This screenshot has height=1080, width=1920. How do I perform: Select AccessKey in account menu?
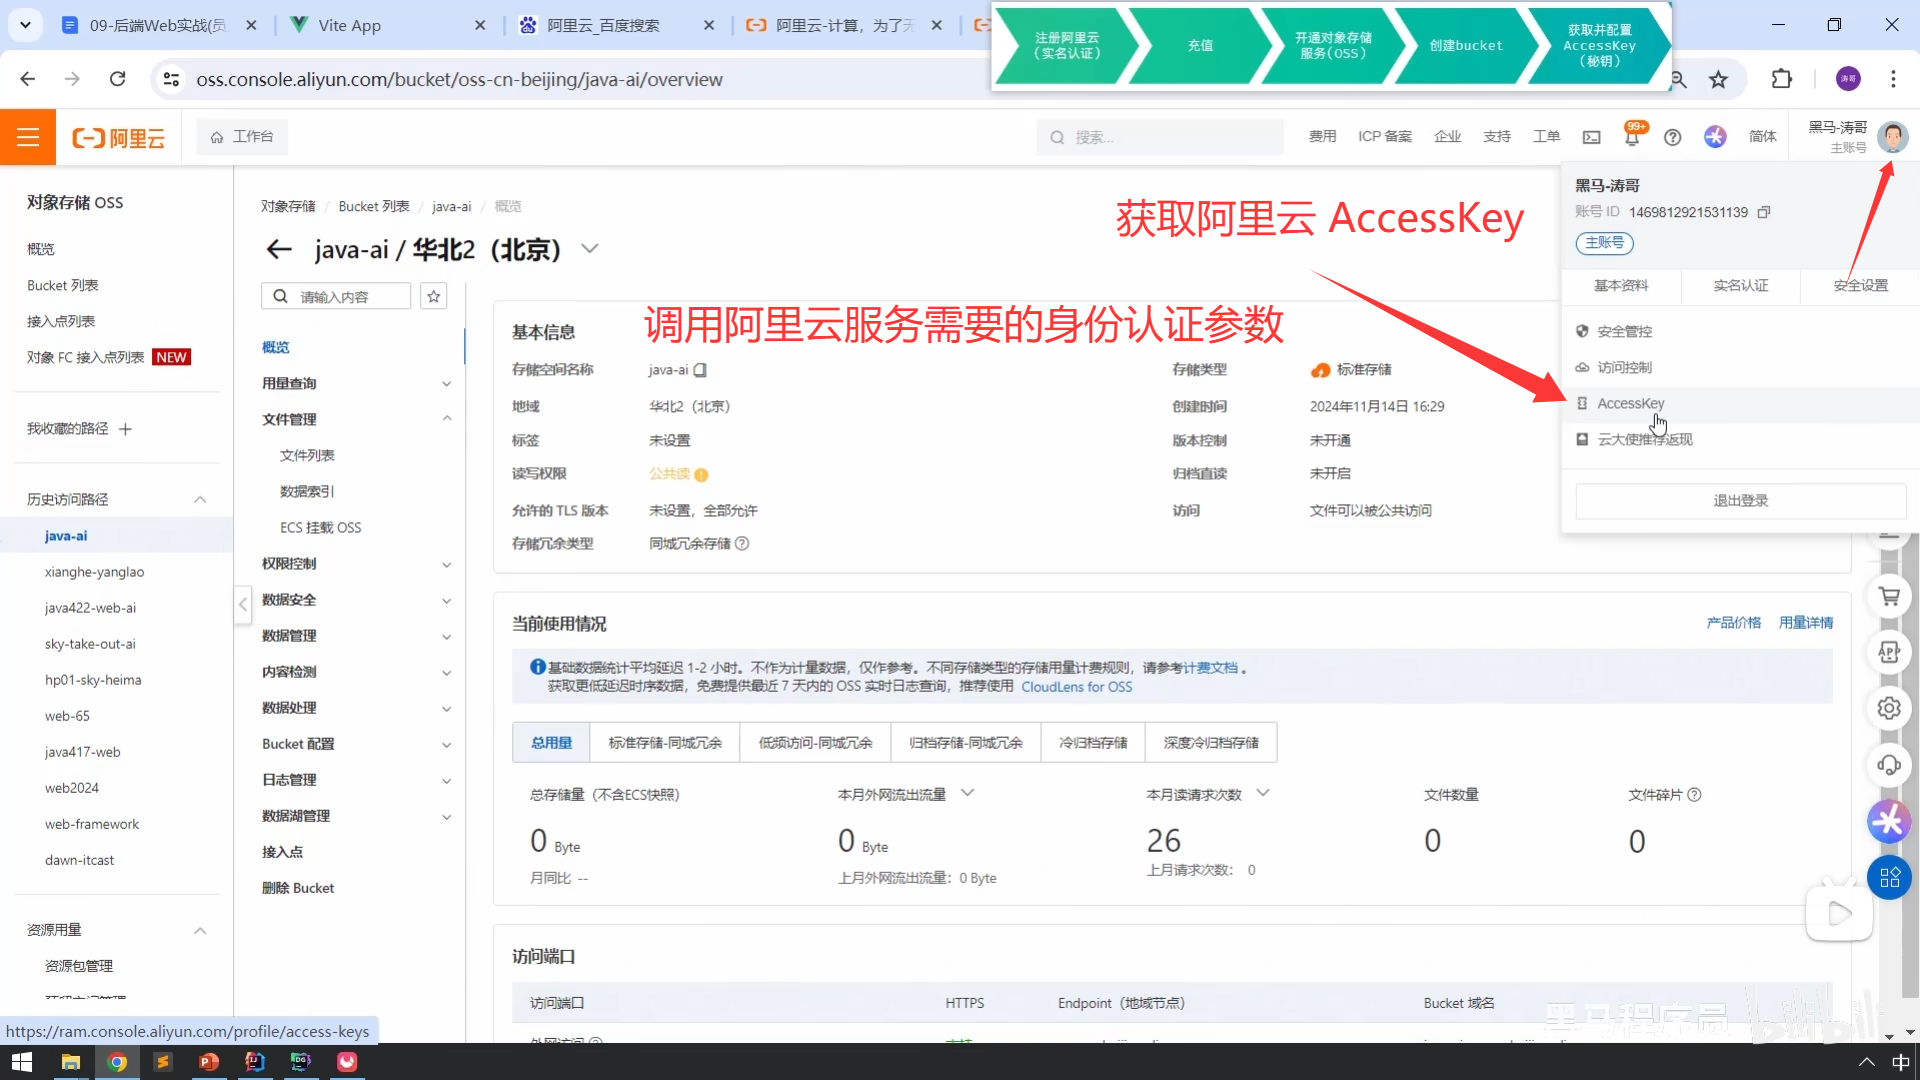tap(1630, 403)
